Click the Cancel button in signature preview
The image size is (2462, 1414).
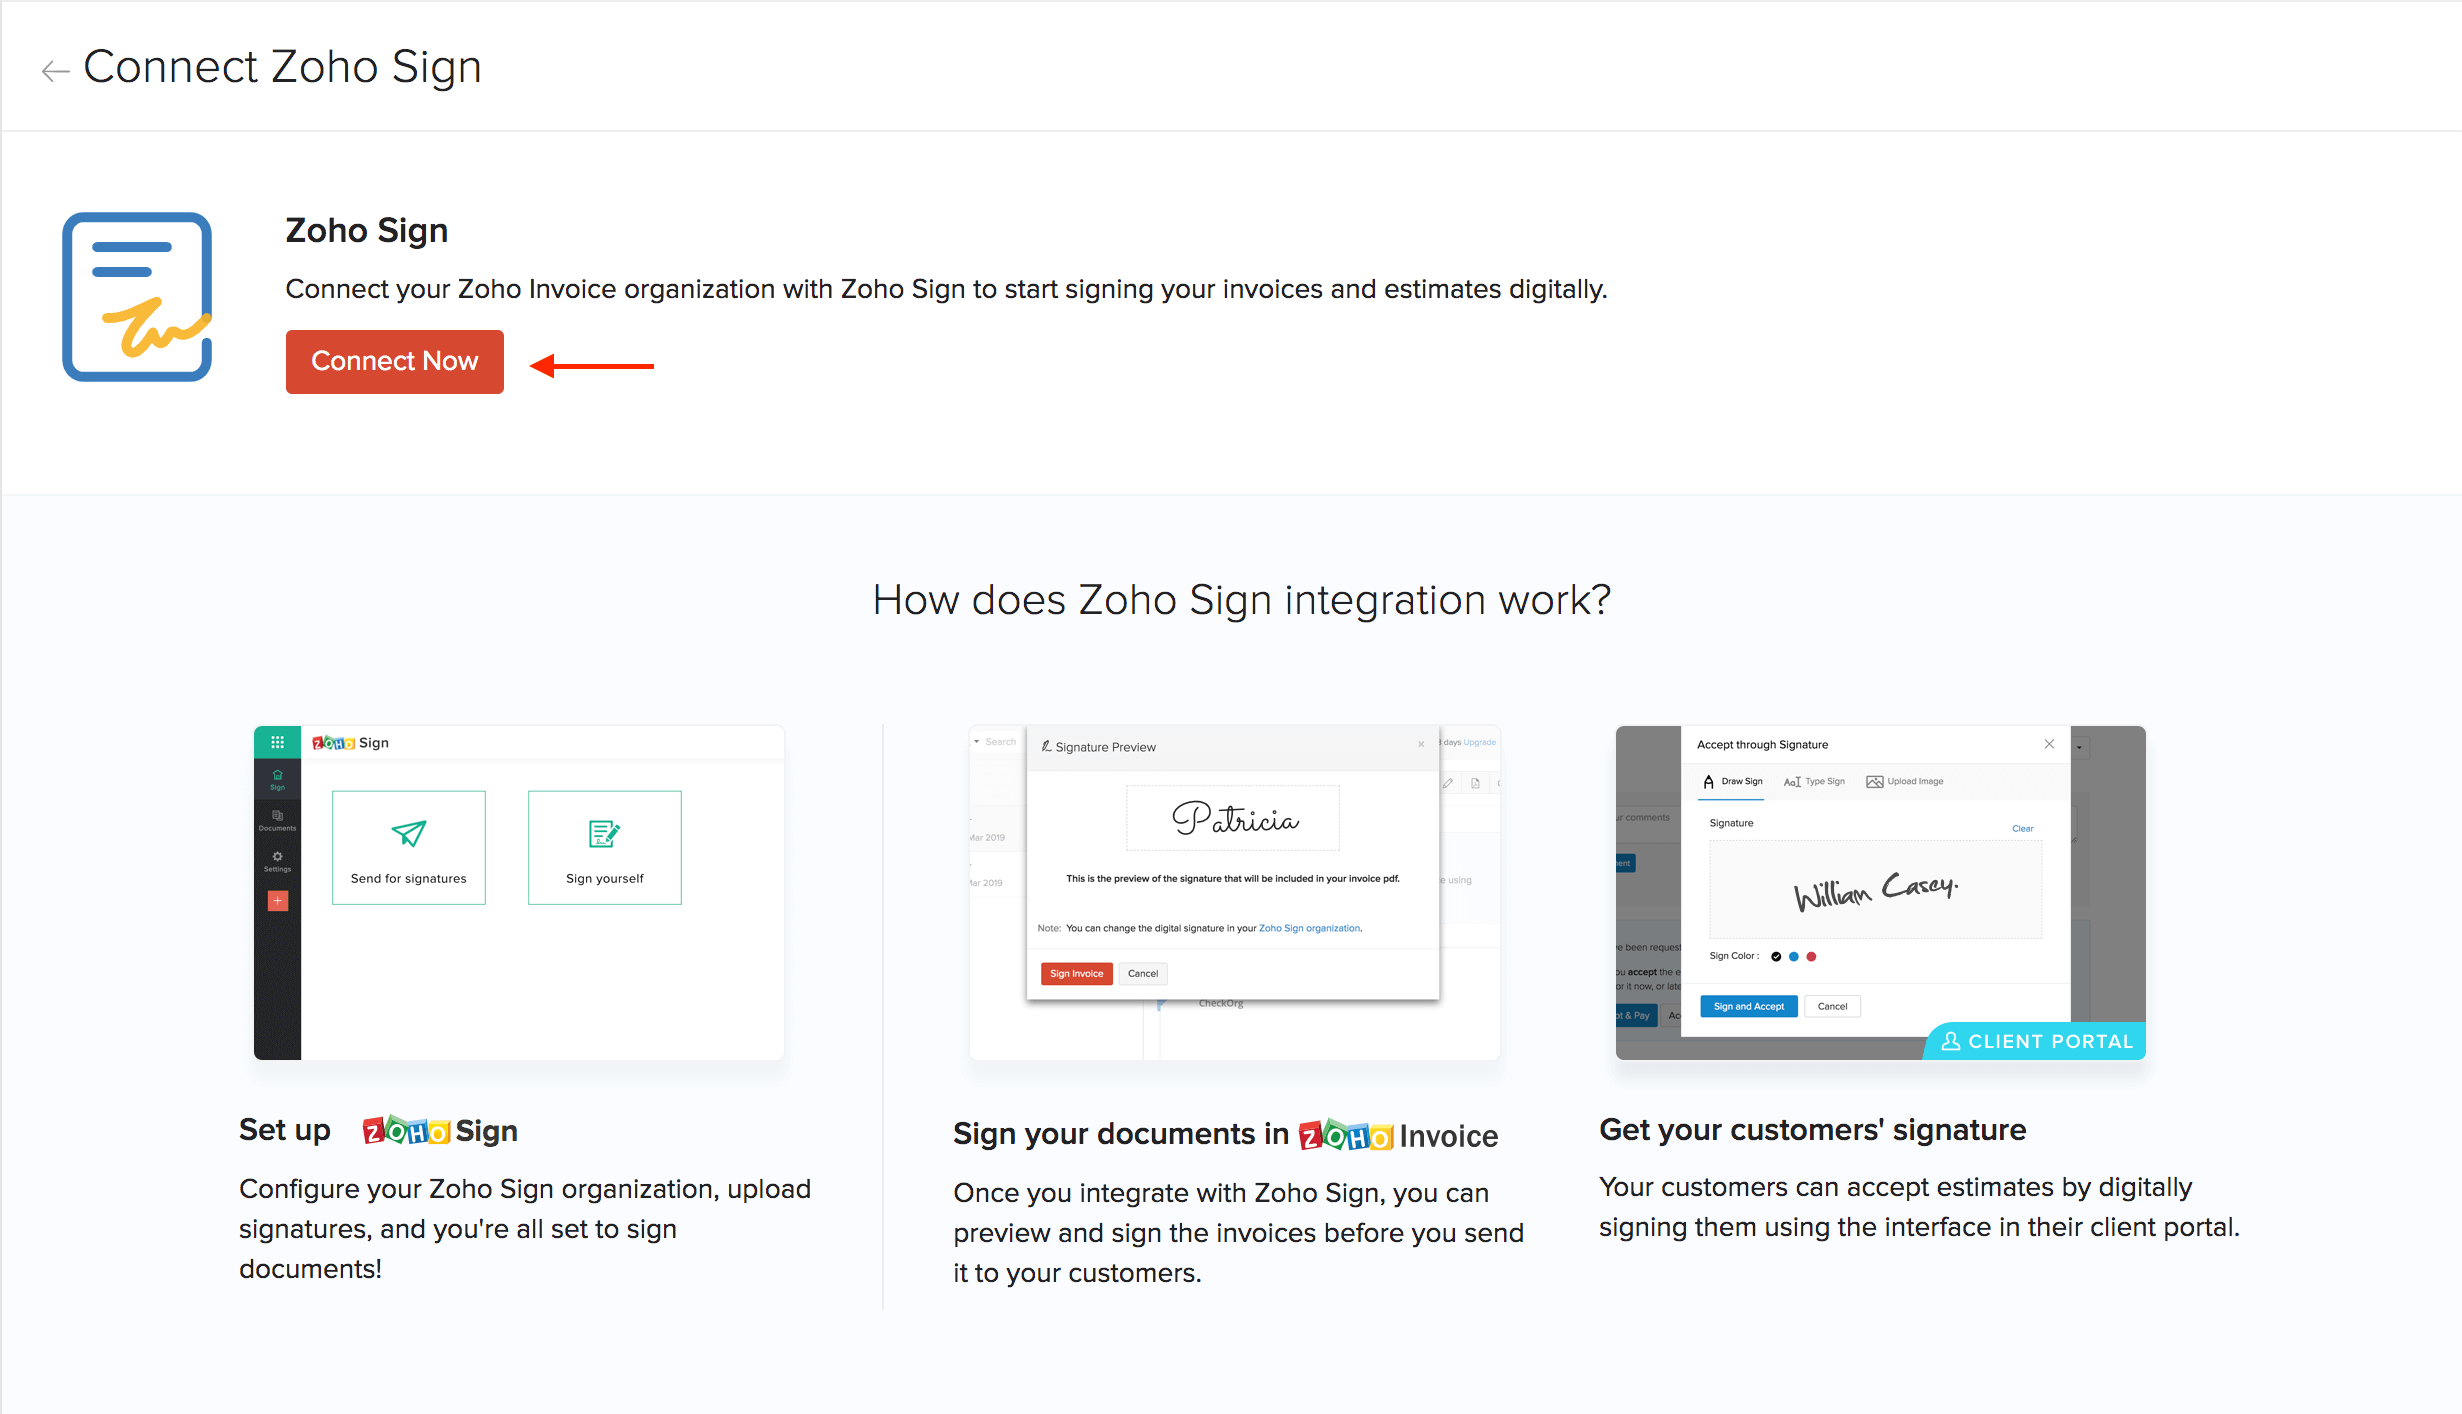pyautogui.click(x=1141, y=973)
